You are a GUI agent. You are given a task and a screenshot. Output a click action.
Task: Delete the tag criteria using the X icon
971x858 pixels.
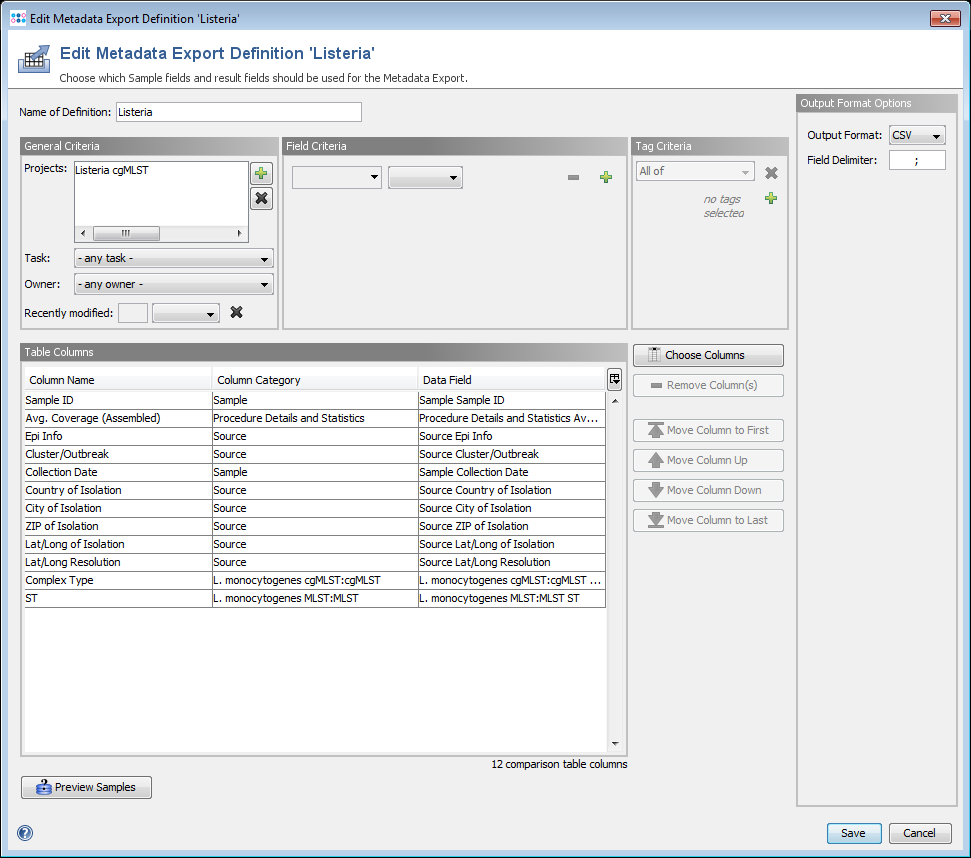[x=771, y=172]
